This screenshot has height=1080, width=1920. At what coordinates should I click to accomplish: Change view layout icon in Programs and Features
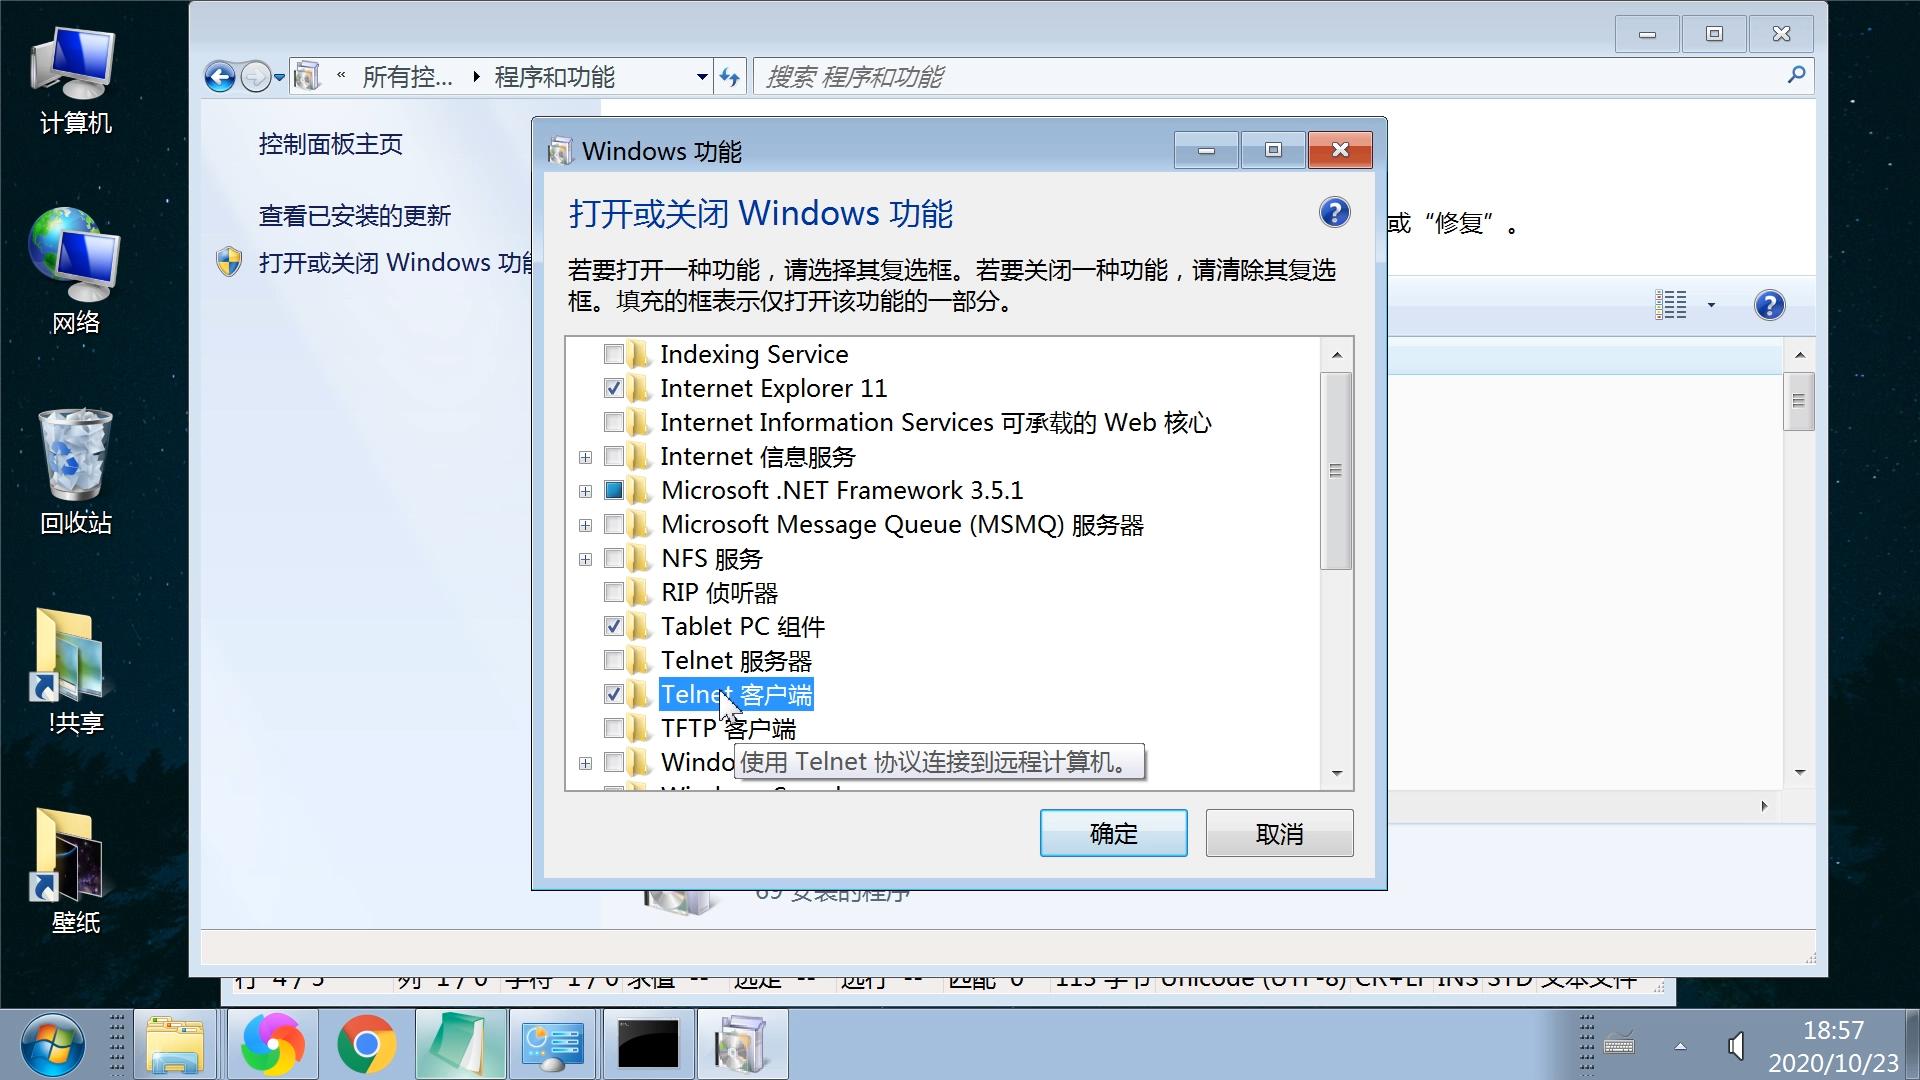[x=1671, y=305]
